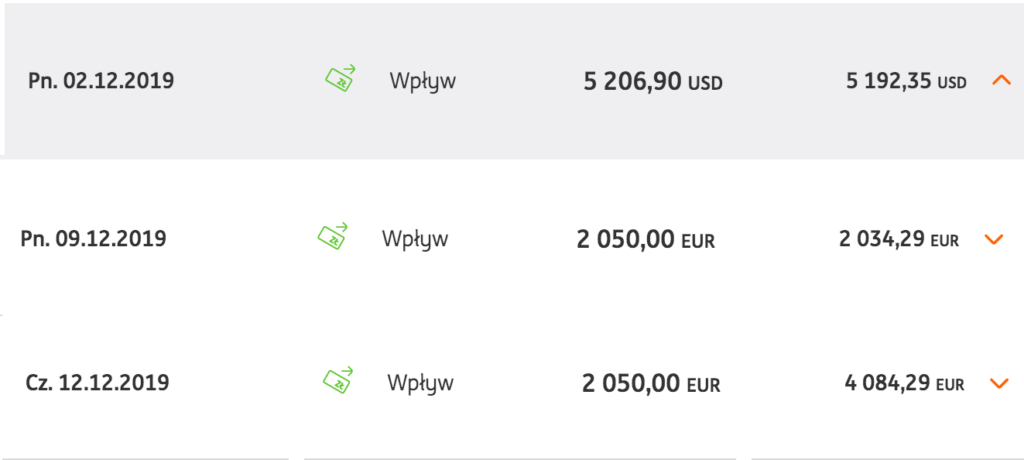Expand the 12.12.2019 transaction details
This screenshot has width=1024, height=460.
tap(998, 383)
